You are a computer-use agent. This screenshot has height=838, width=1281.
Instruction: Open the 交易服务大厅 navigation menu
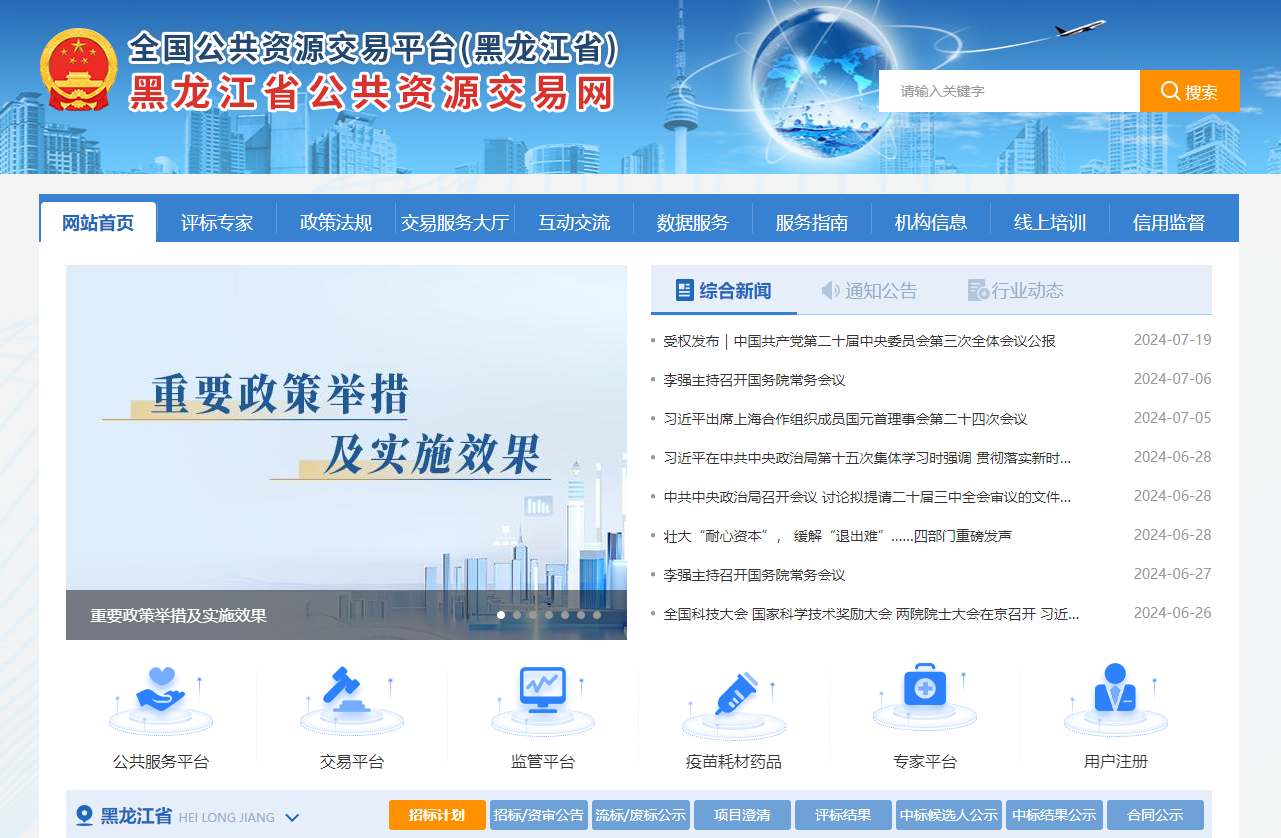pyautogui.click(x=453, y=221)
